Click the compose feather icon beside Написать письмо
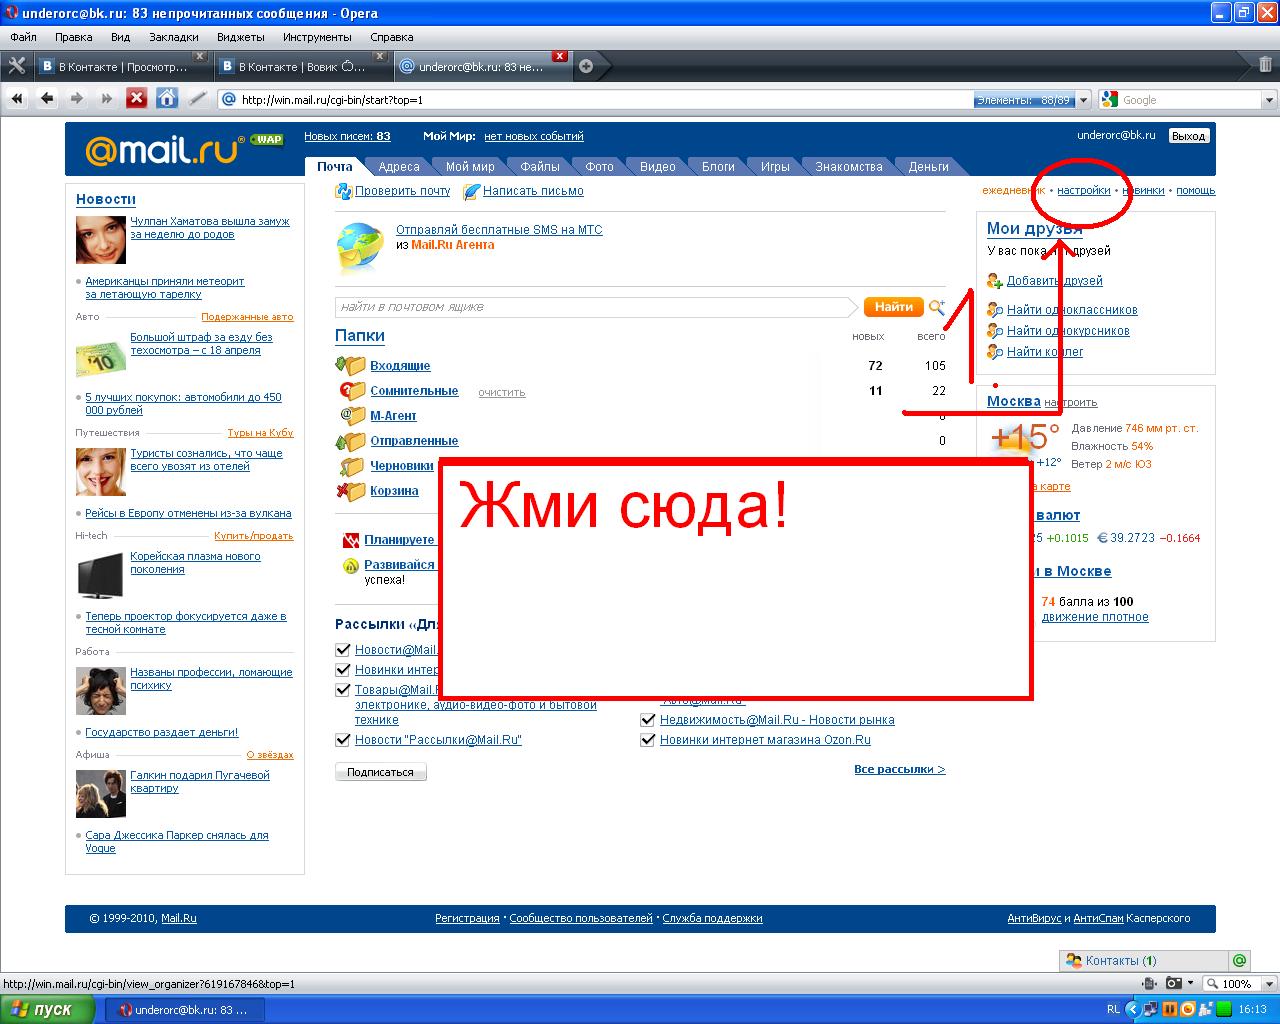1280x1024 pixels. pyautogui.click(x=472, y=191)
